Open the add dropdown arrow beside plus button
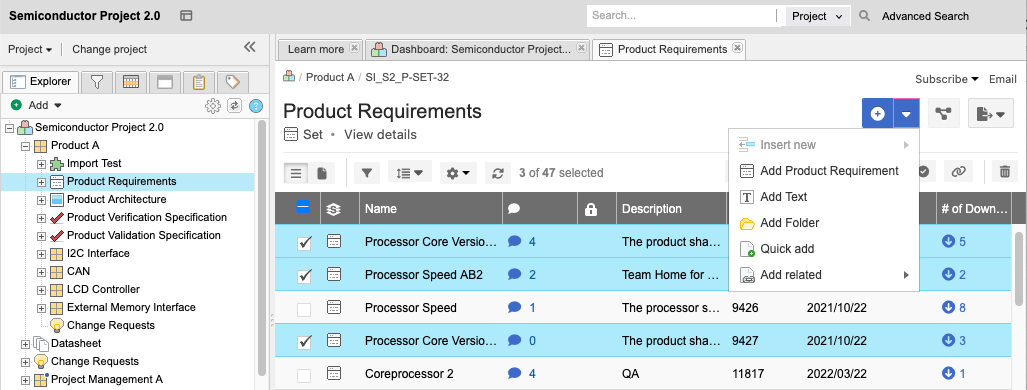The height and width of the screenshot is (390, 1027). [906, 114]
